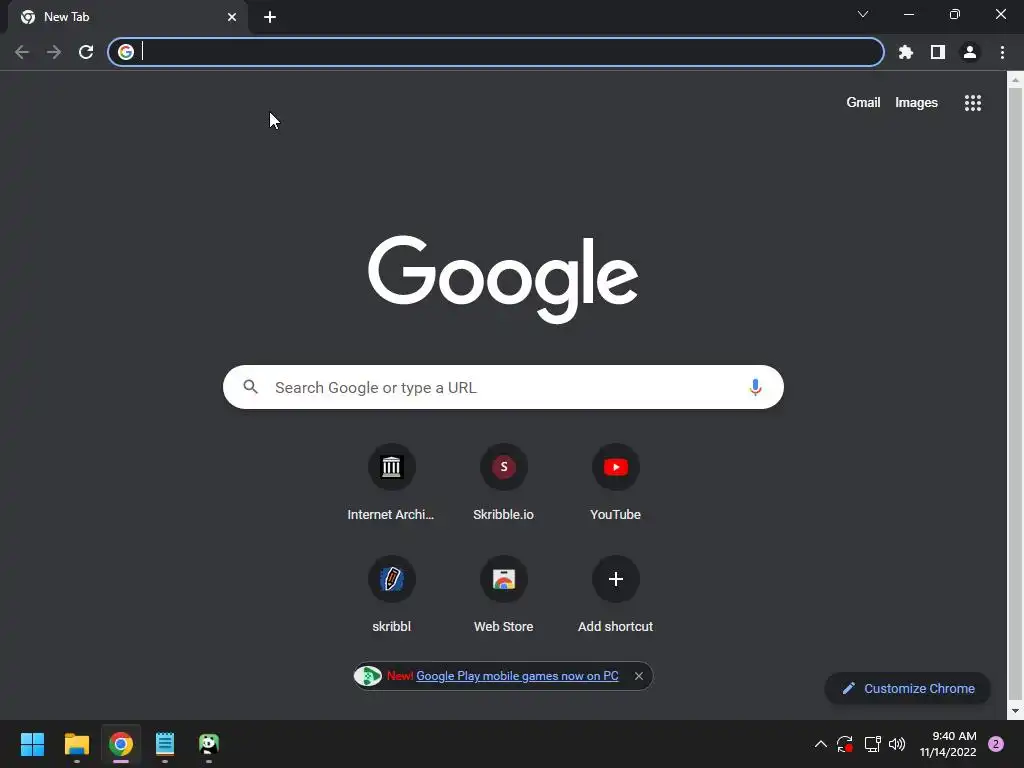
Task: Dismiss the Google Play games promo
Action: click(x=639, y=676)
